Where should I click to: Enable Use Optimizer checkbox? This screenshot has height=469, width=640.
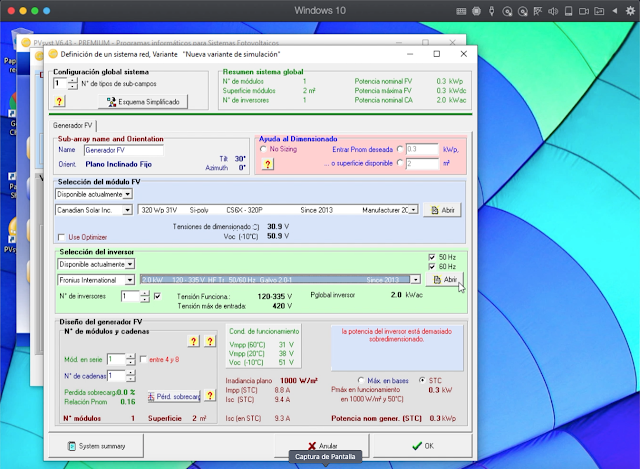point(61,237)
